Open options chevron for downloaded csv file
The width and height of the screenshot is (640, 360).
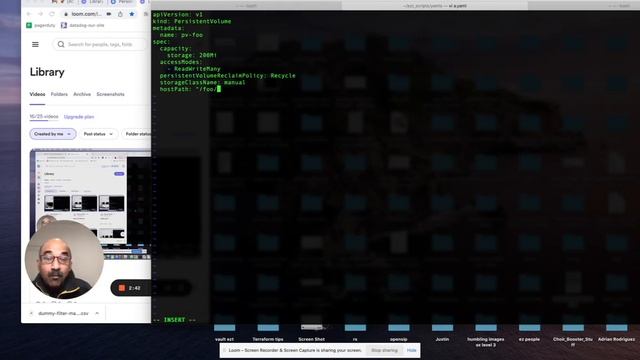[x=97, y=313]
